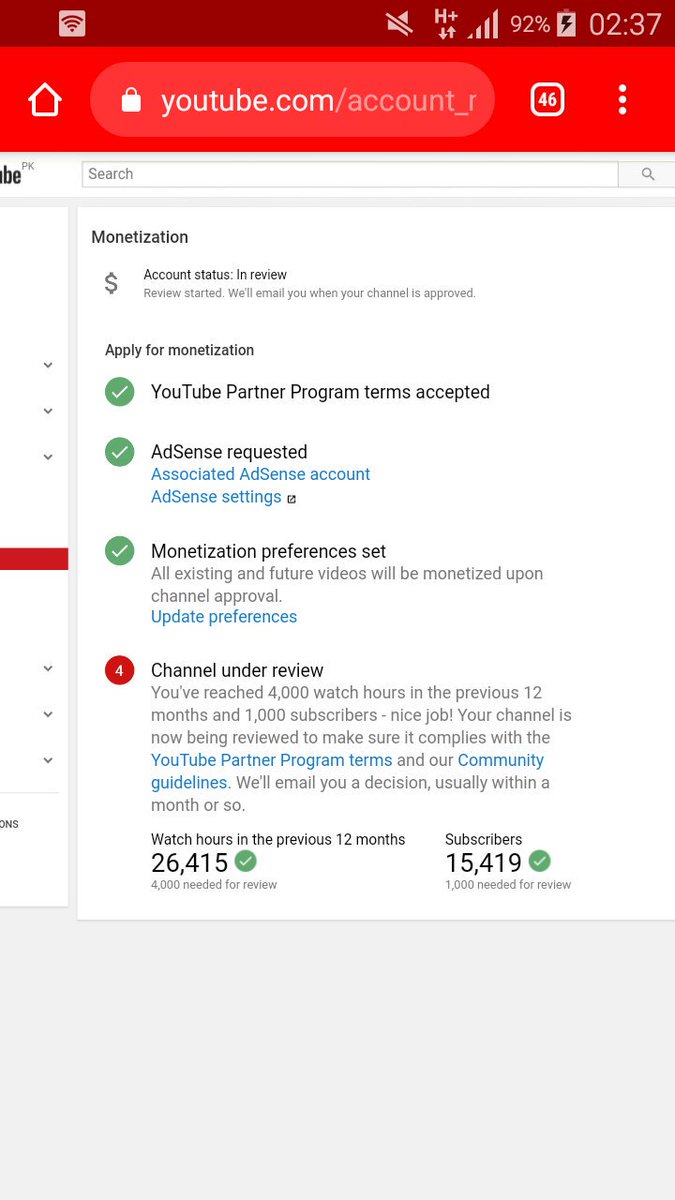Expand sidebar chevron beside Channel under review

[48, 668]
